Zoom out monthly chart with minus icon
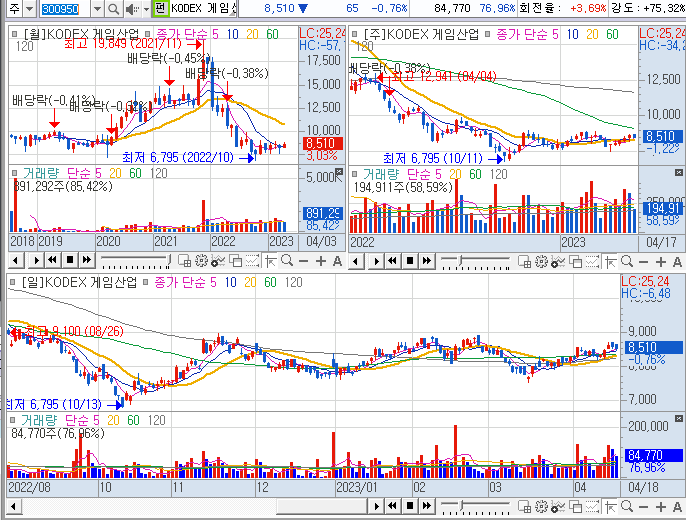Screen dimensions: 686x520 click(x=303, y=262)
